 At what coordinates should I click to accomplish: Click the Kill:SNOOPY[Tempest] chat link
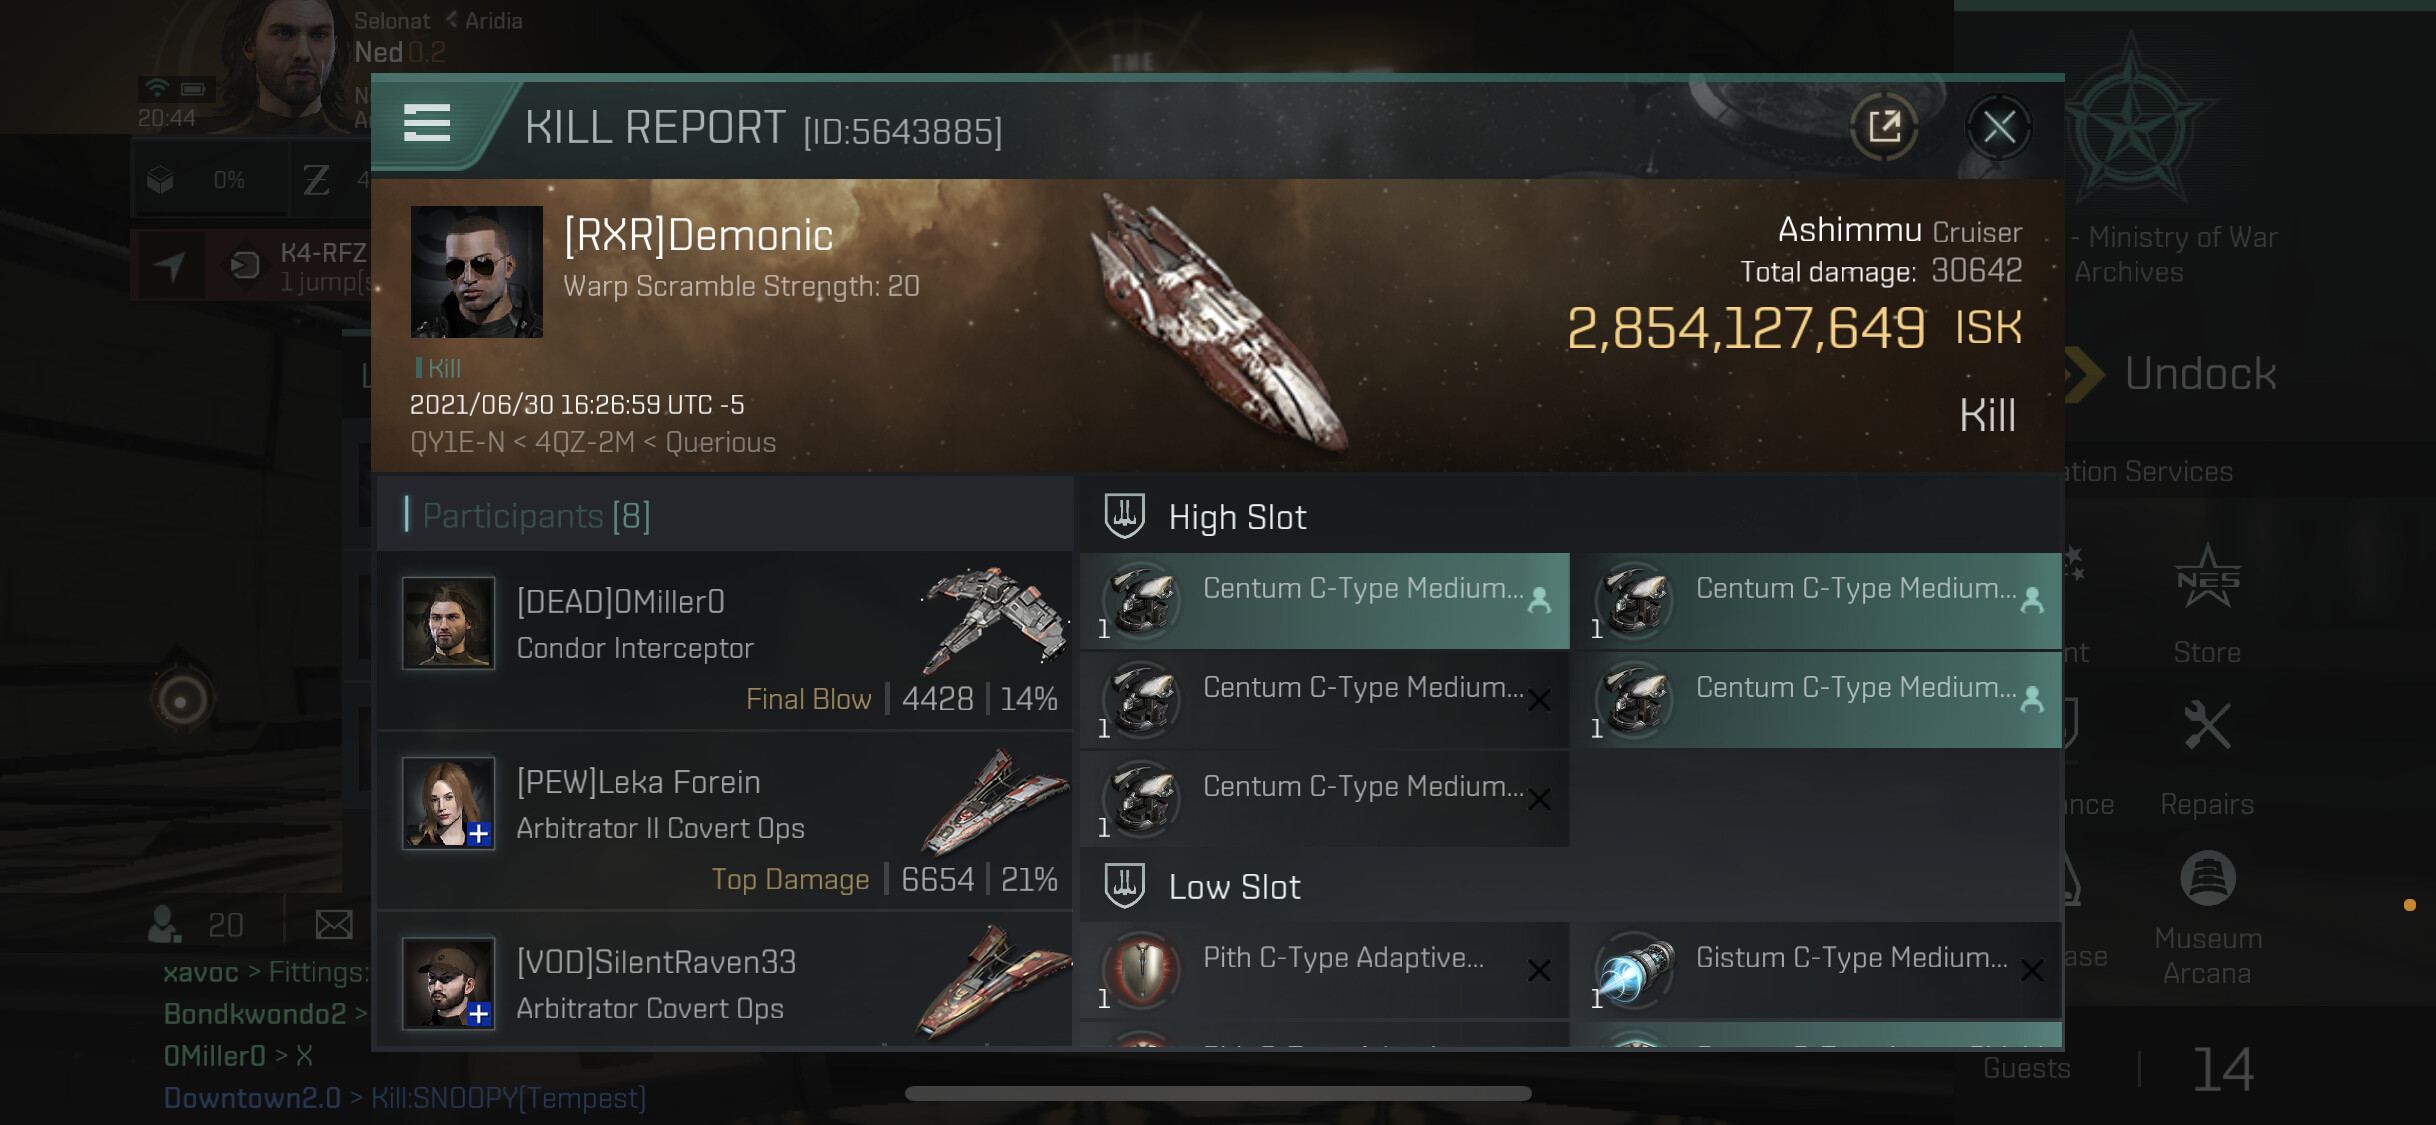[508, 1098]
